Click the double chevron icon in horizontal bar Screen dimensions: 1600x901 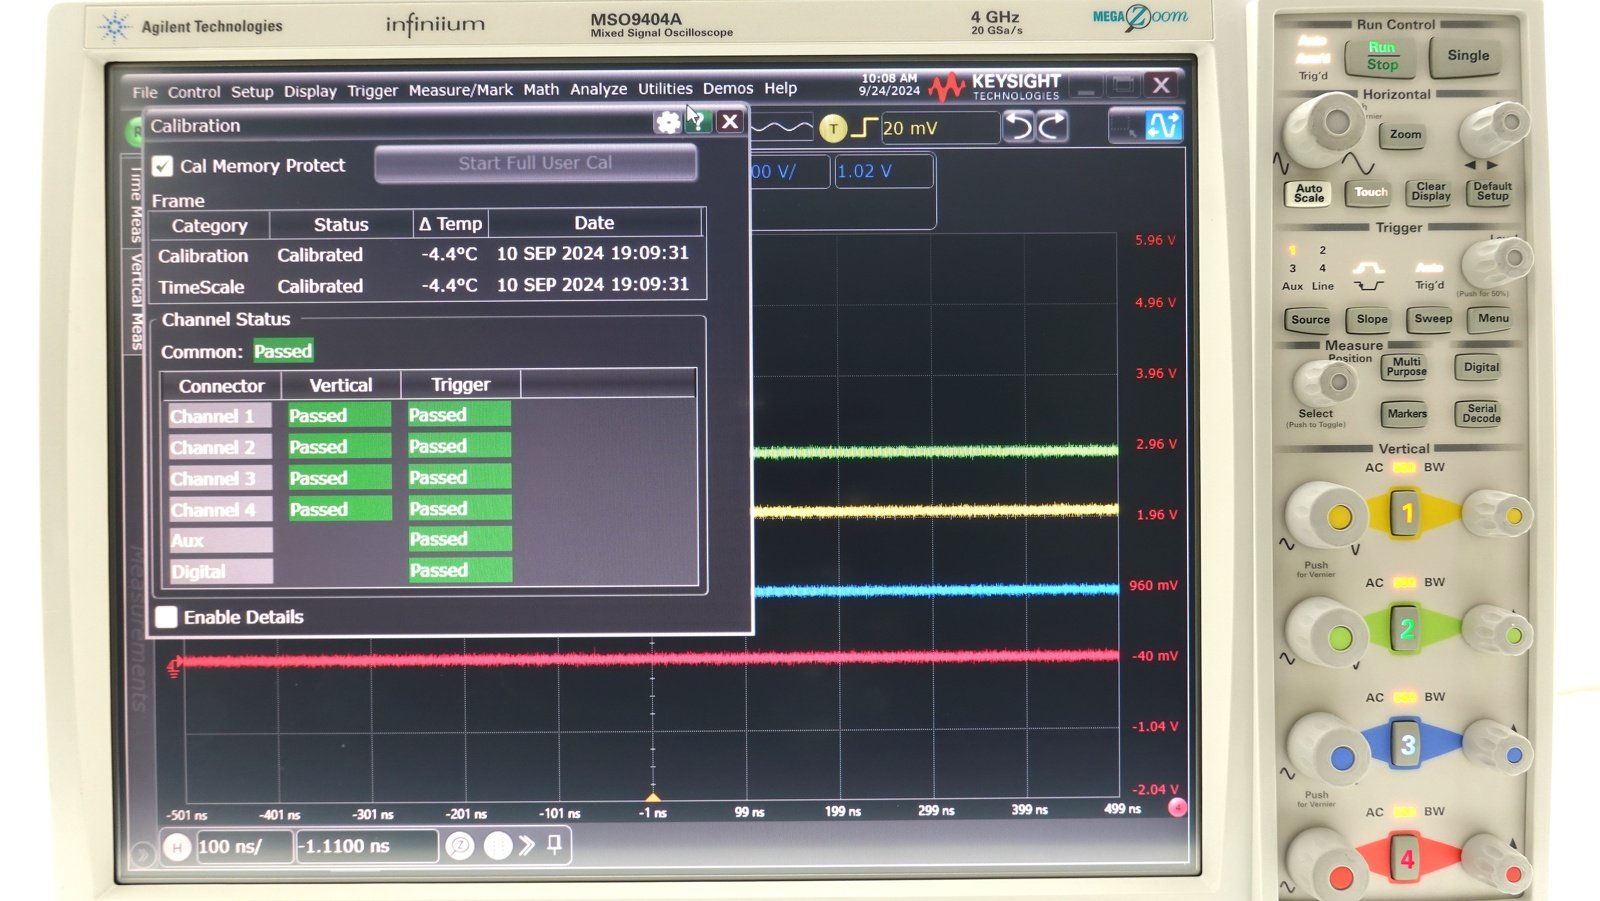(x=527, y=846)
